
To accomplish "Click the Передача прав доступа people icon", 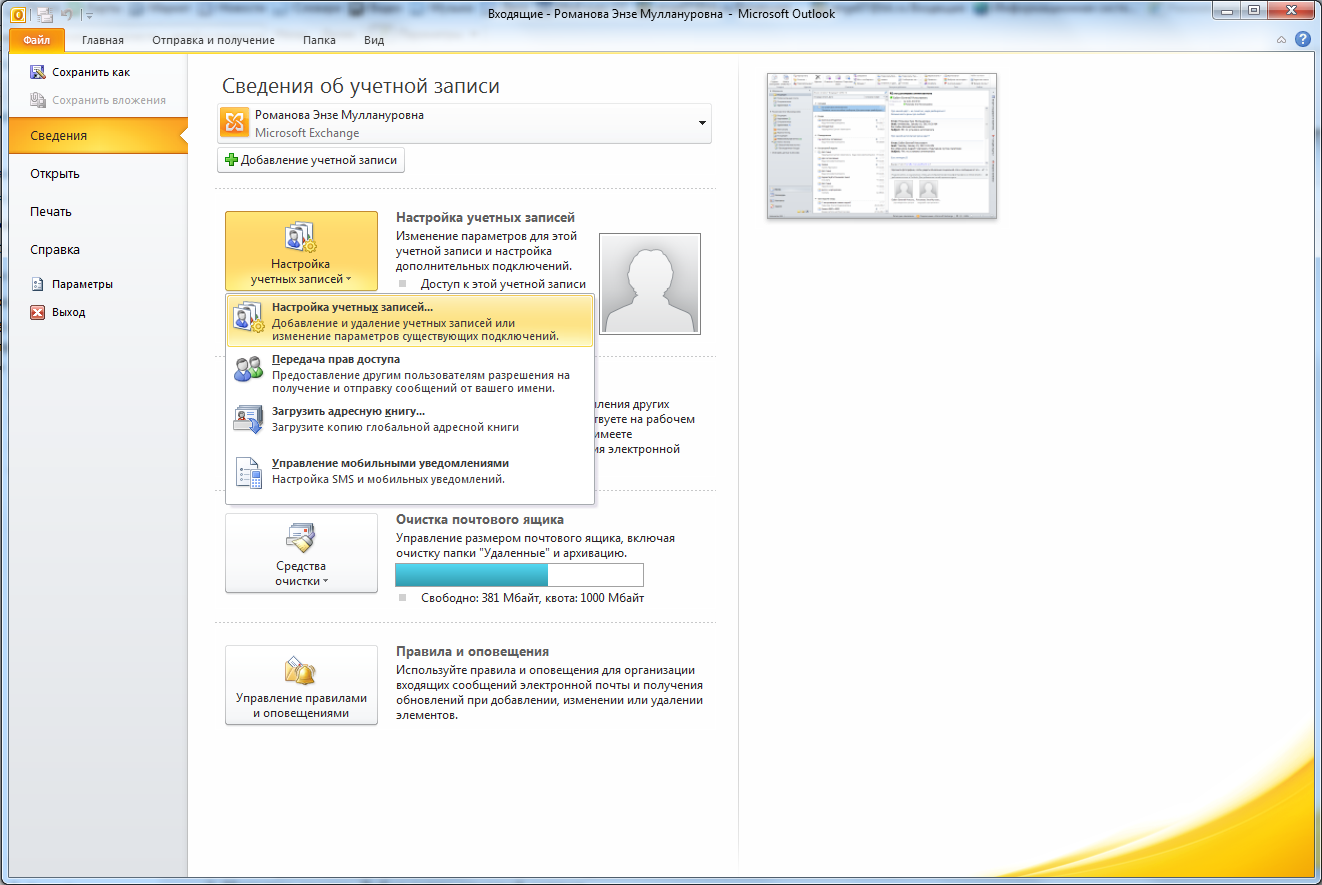I will point(248,368).
